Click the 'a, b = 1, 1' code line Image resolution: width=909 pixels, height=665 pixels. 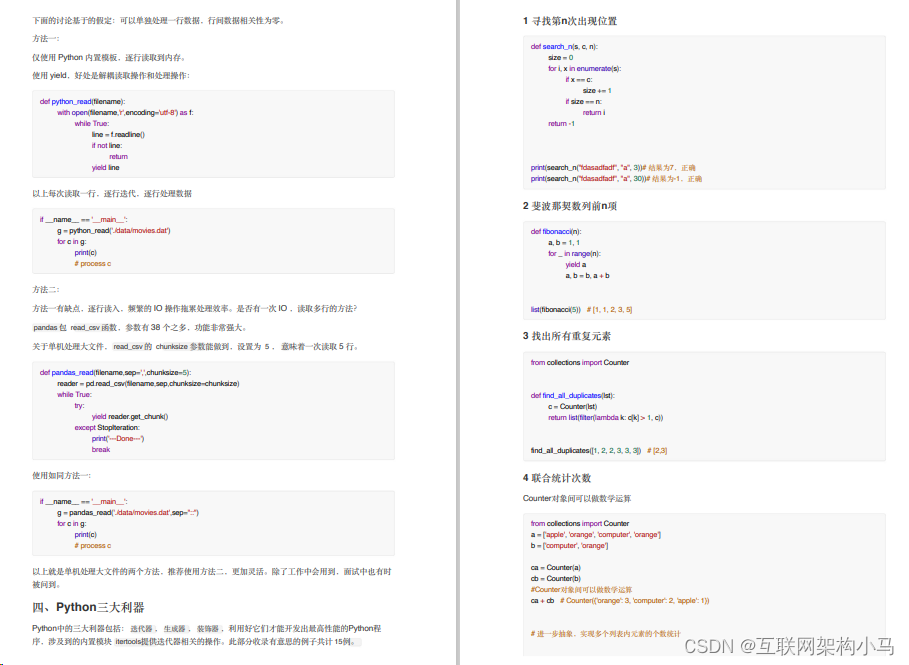pos(563,242)
